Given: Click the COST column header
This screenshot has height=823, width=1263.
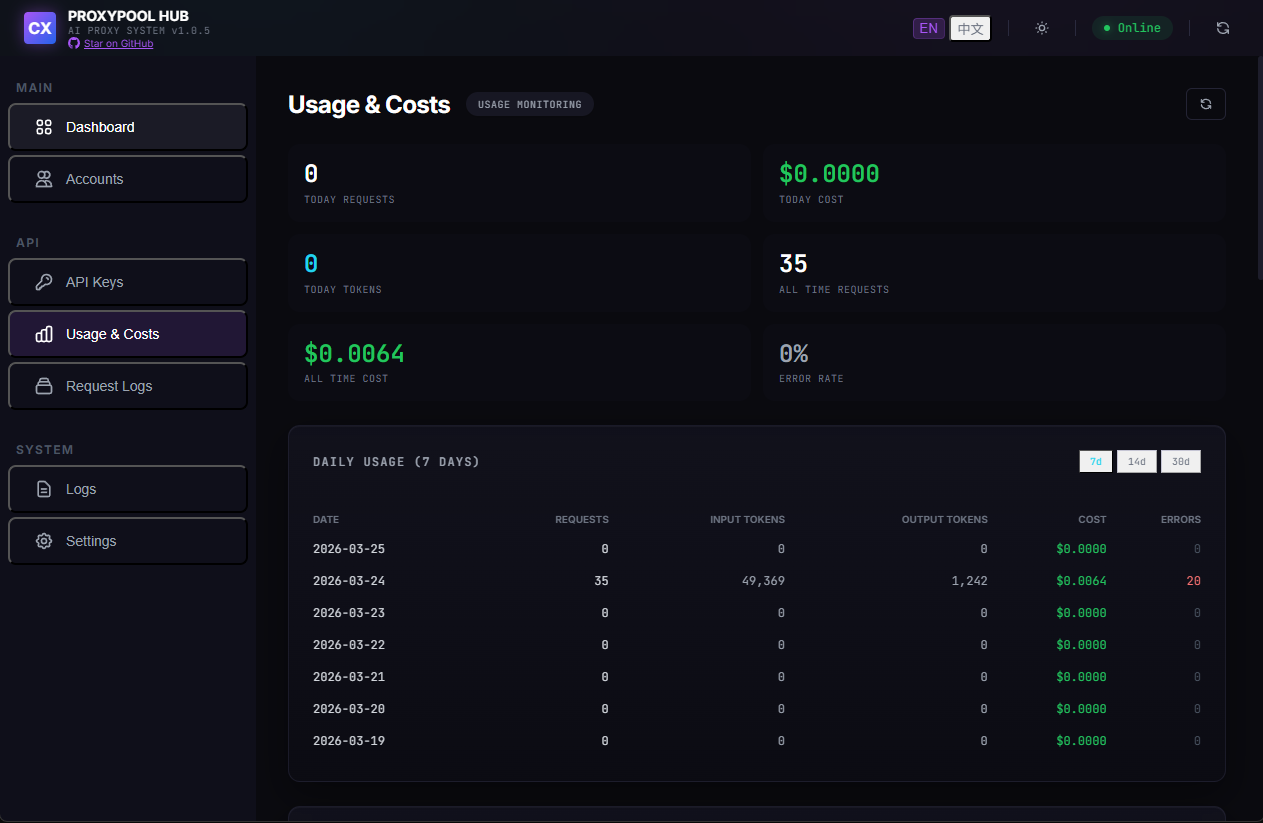Looking at the screenshot, I should pyautogui.click(x=1093, y=520).
